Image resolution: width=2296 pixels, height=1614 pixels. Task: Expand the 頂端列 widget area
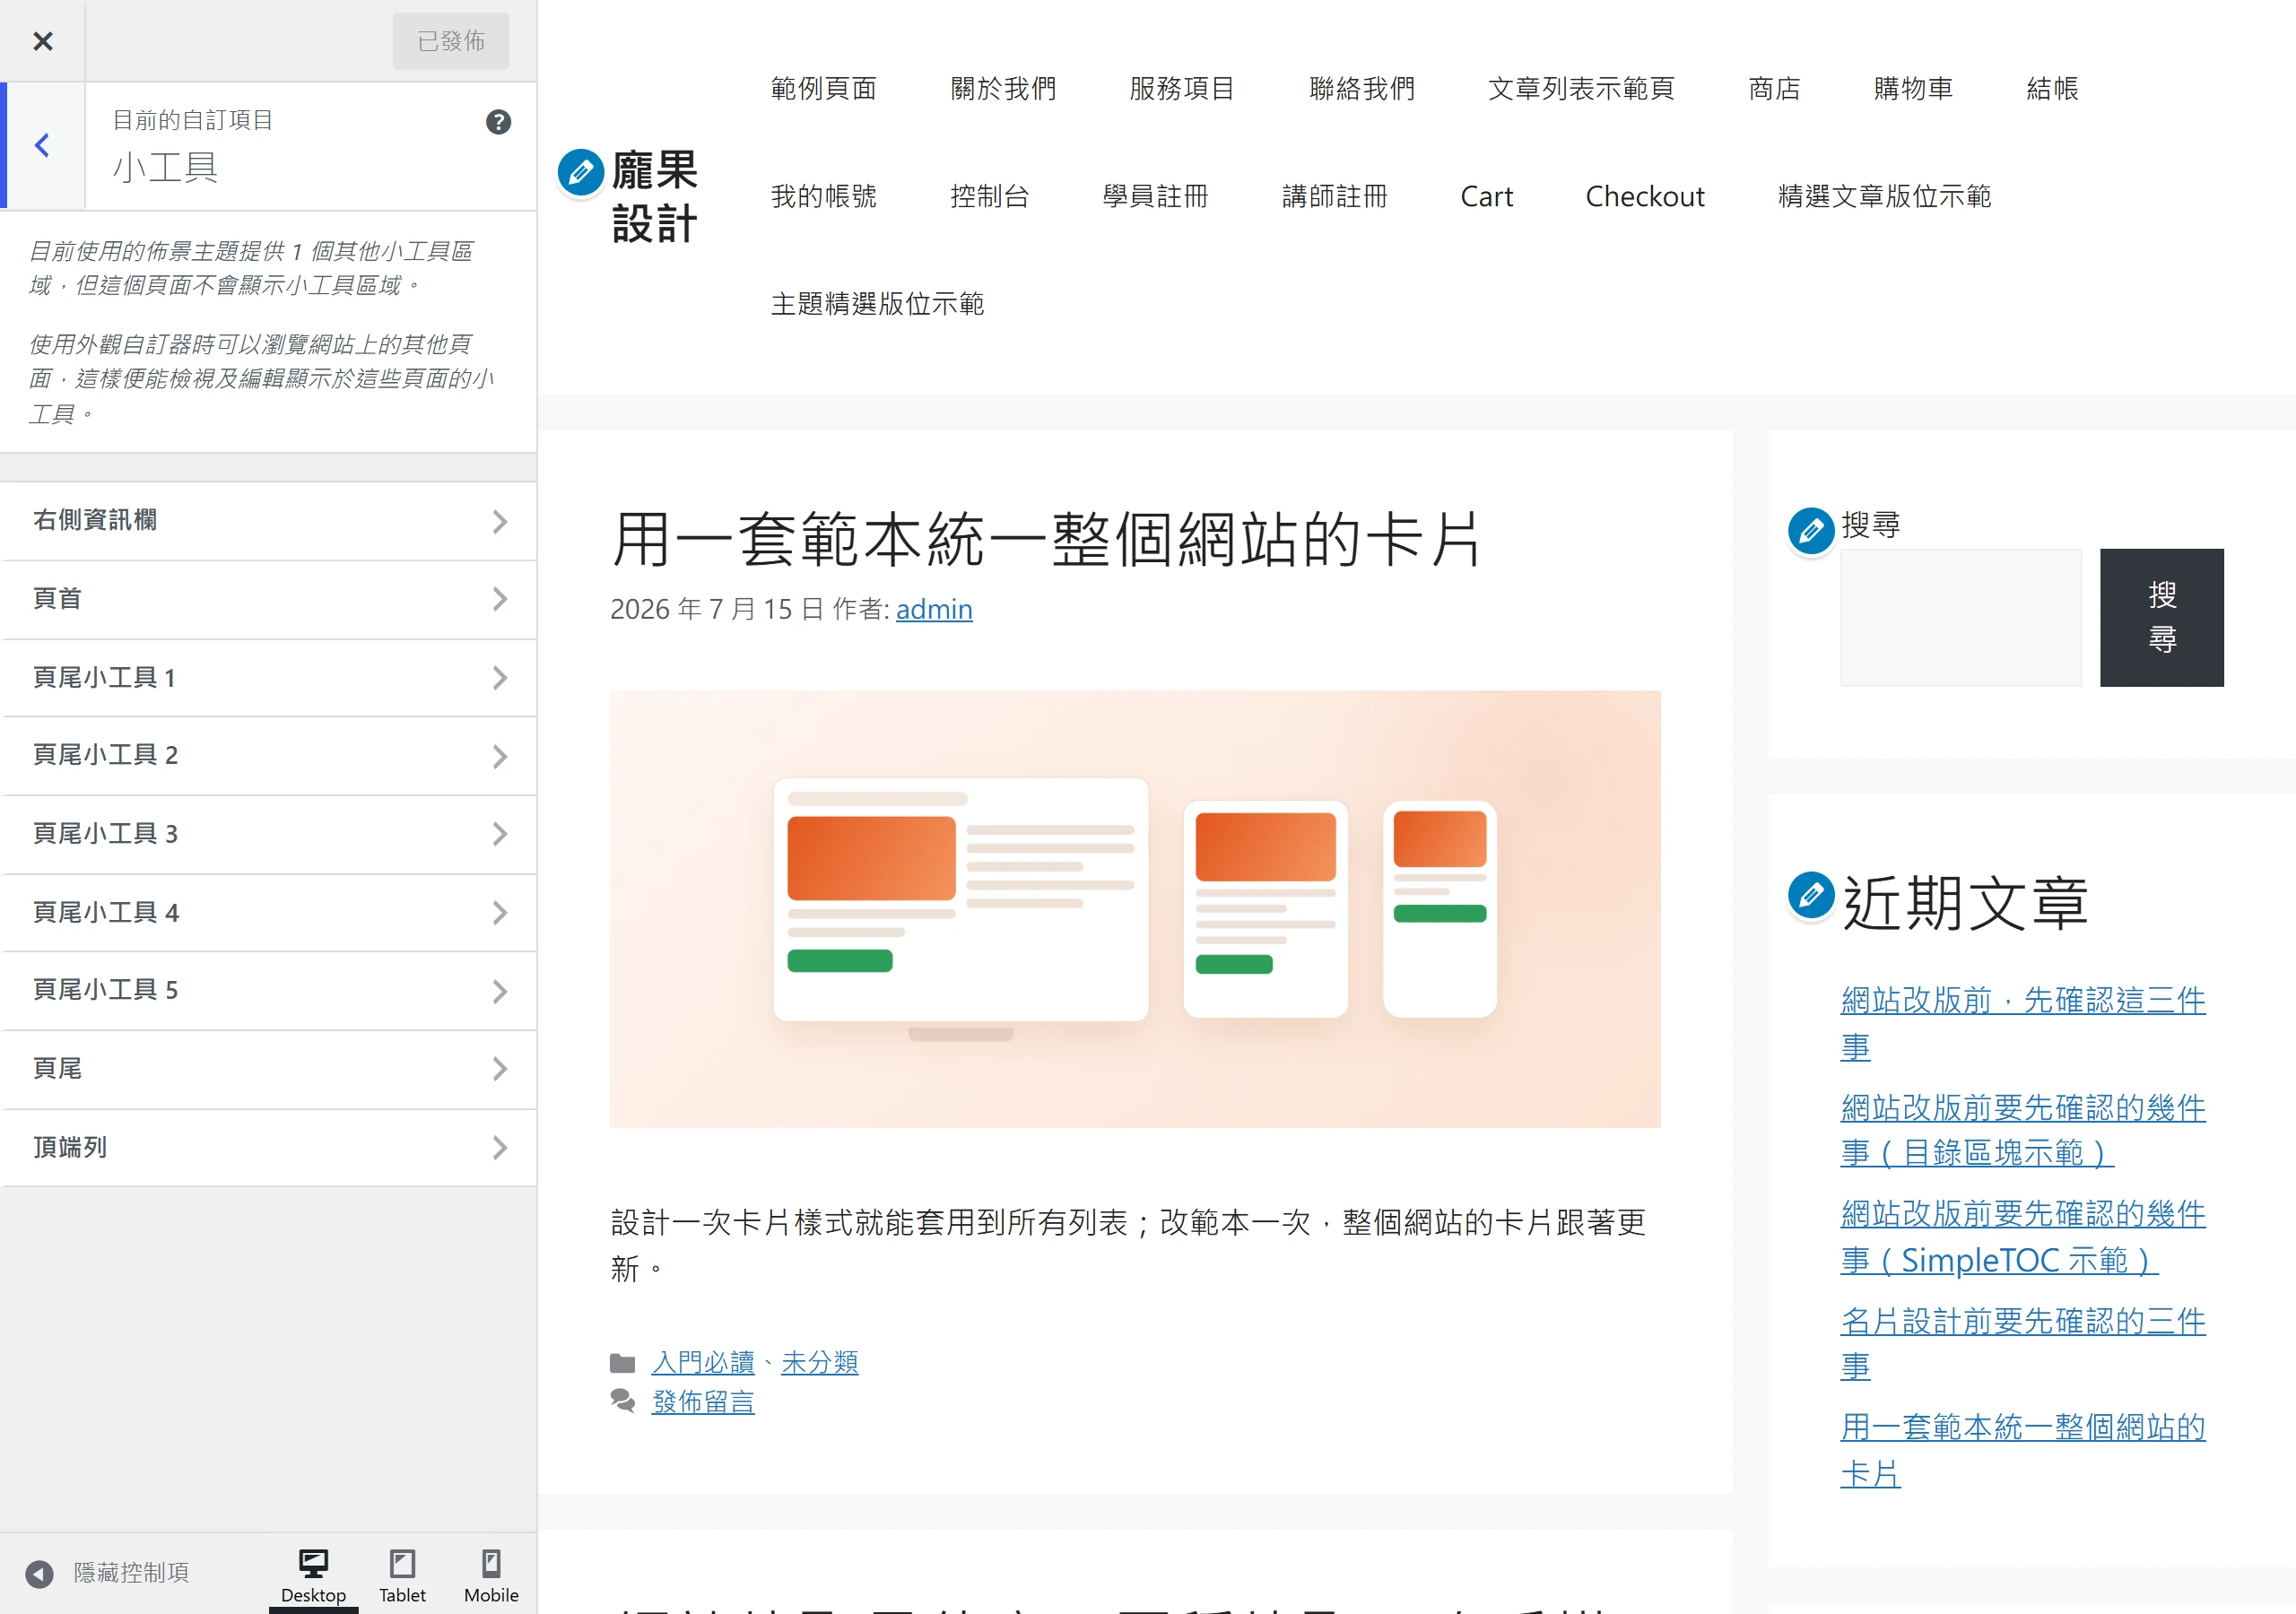tap(268, 1147)
